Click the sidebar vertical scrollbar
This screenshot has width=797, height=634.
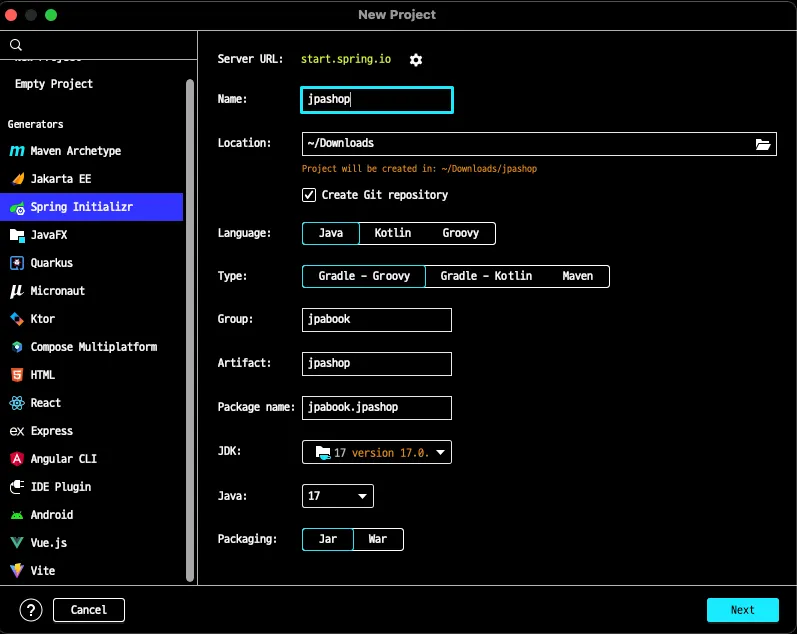tap(190, 330)
